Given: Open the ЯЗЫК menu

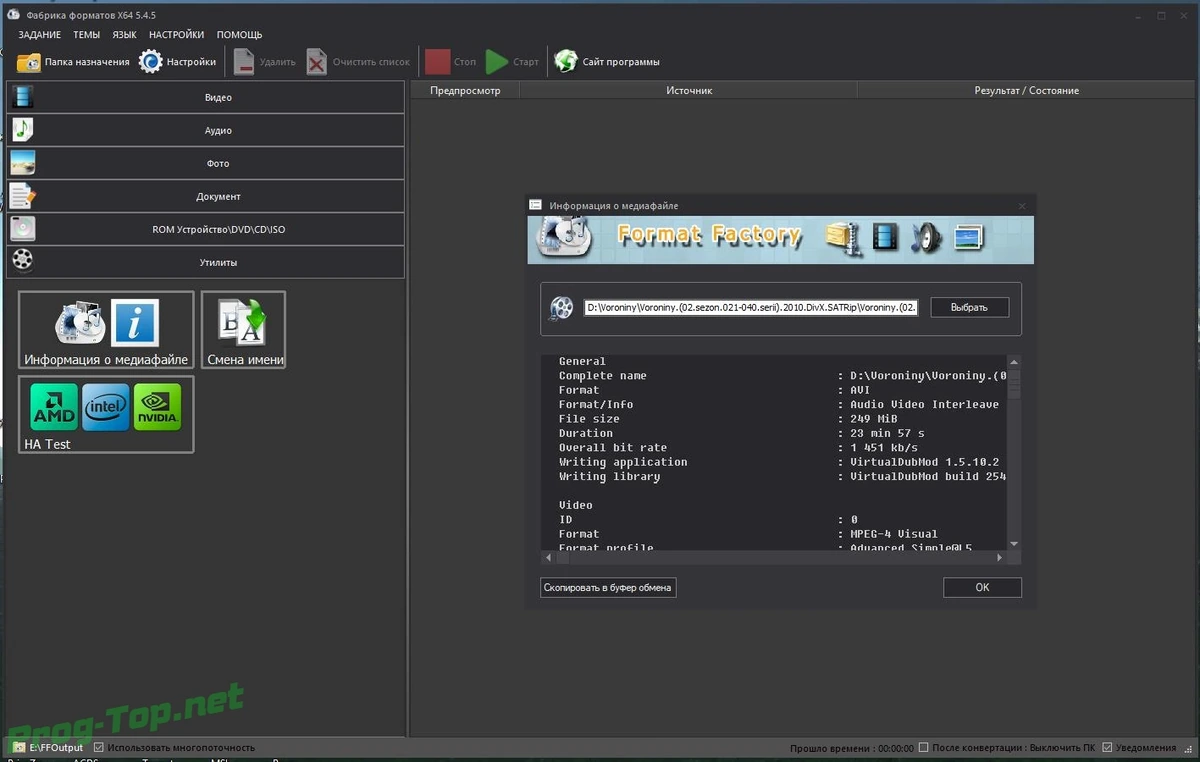Looking at the screenshot, I should pyautogui.click(x=124, y=34).
